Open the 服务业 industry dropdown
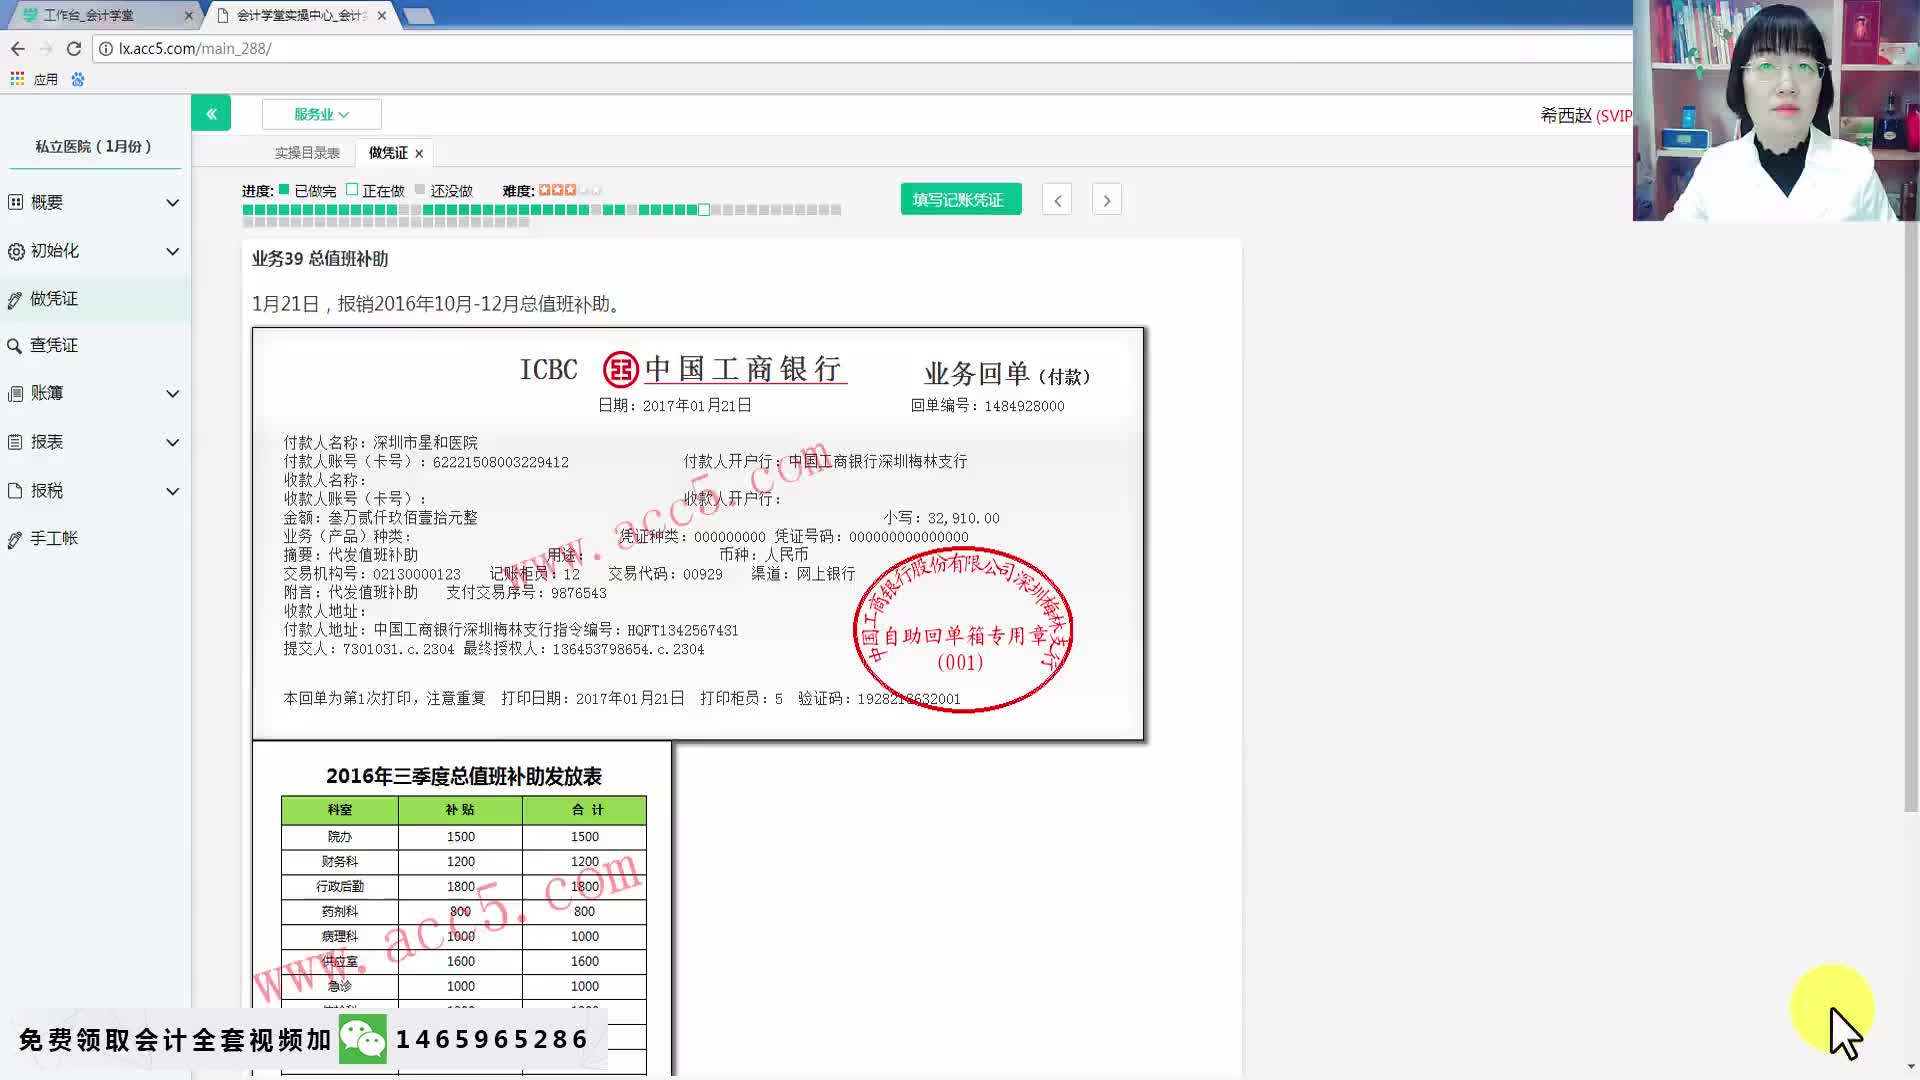The width and height of the screenshot is (1920, 1080). click(x=321, y=114)
